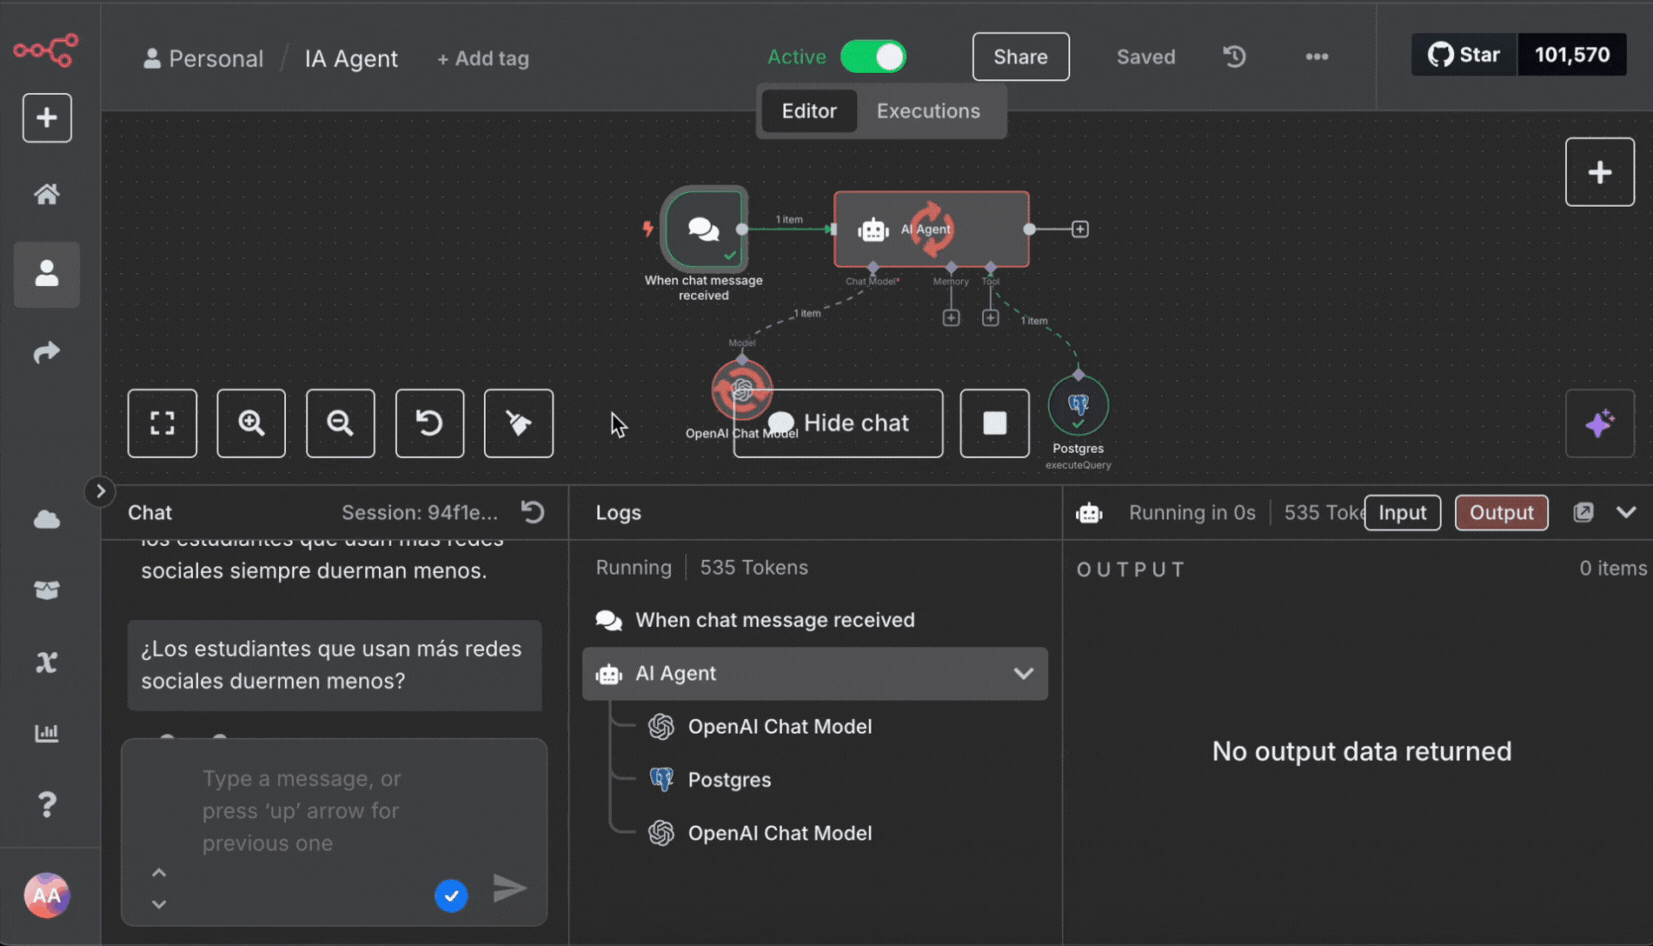Click the previous message up arrow
The width and height of the screenshot is (1653, 946).
159,872
